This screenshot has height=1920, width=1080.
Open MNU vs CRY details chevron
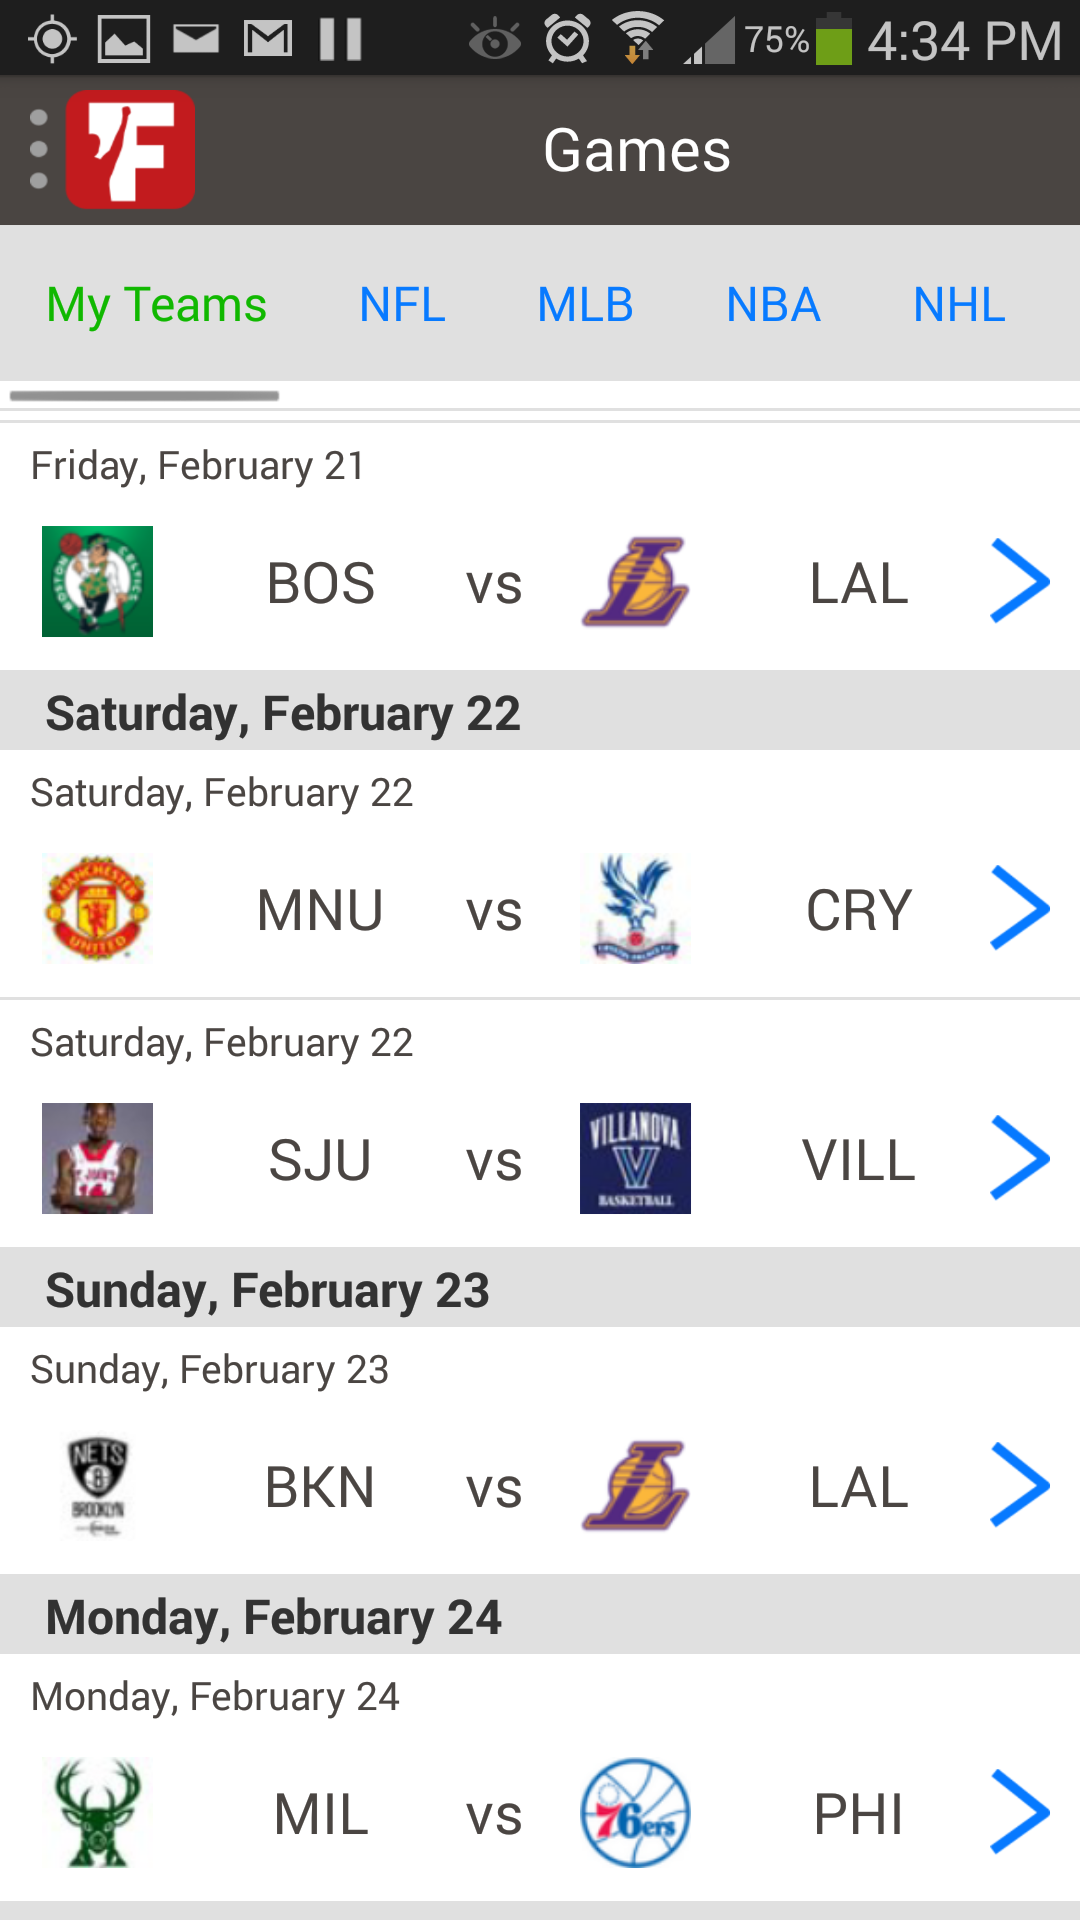click(x=1019, y=908)
